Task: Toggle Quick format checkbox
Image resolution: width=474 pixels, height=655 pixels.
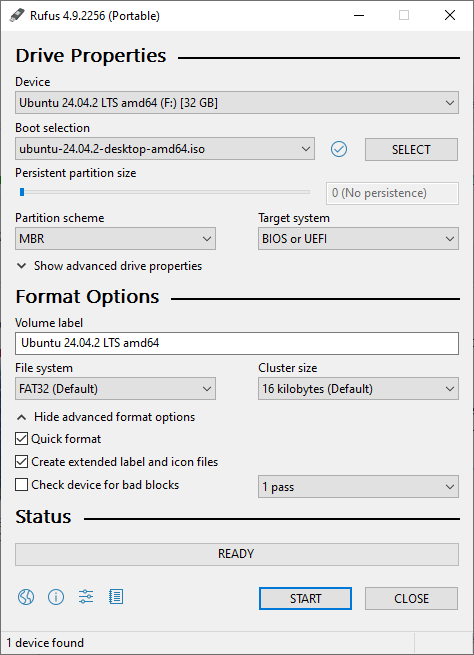Action: (x=21, y=439)
